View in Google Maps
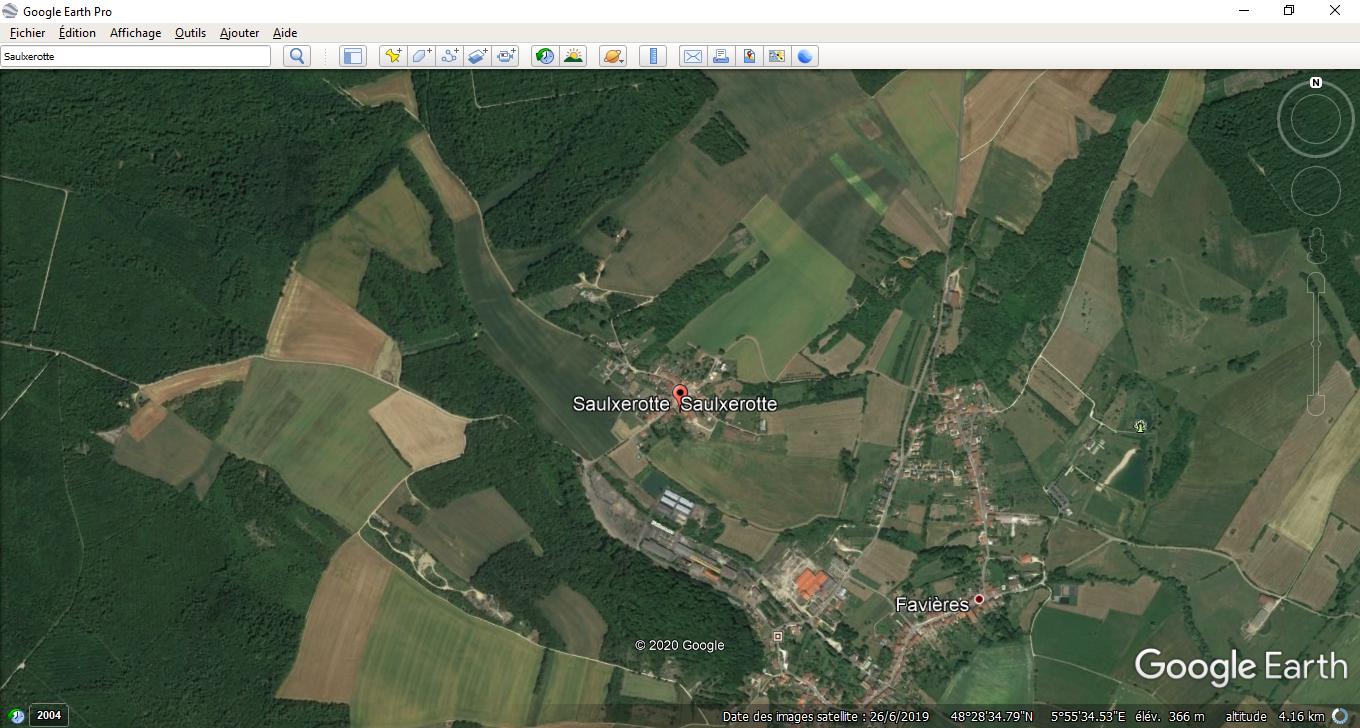The image size is (1360, 728). [777, 56]
